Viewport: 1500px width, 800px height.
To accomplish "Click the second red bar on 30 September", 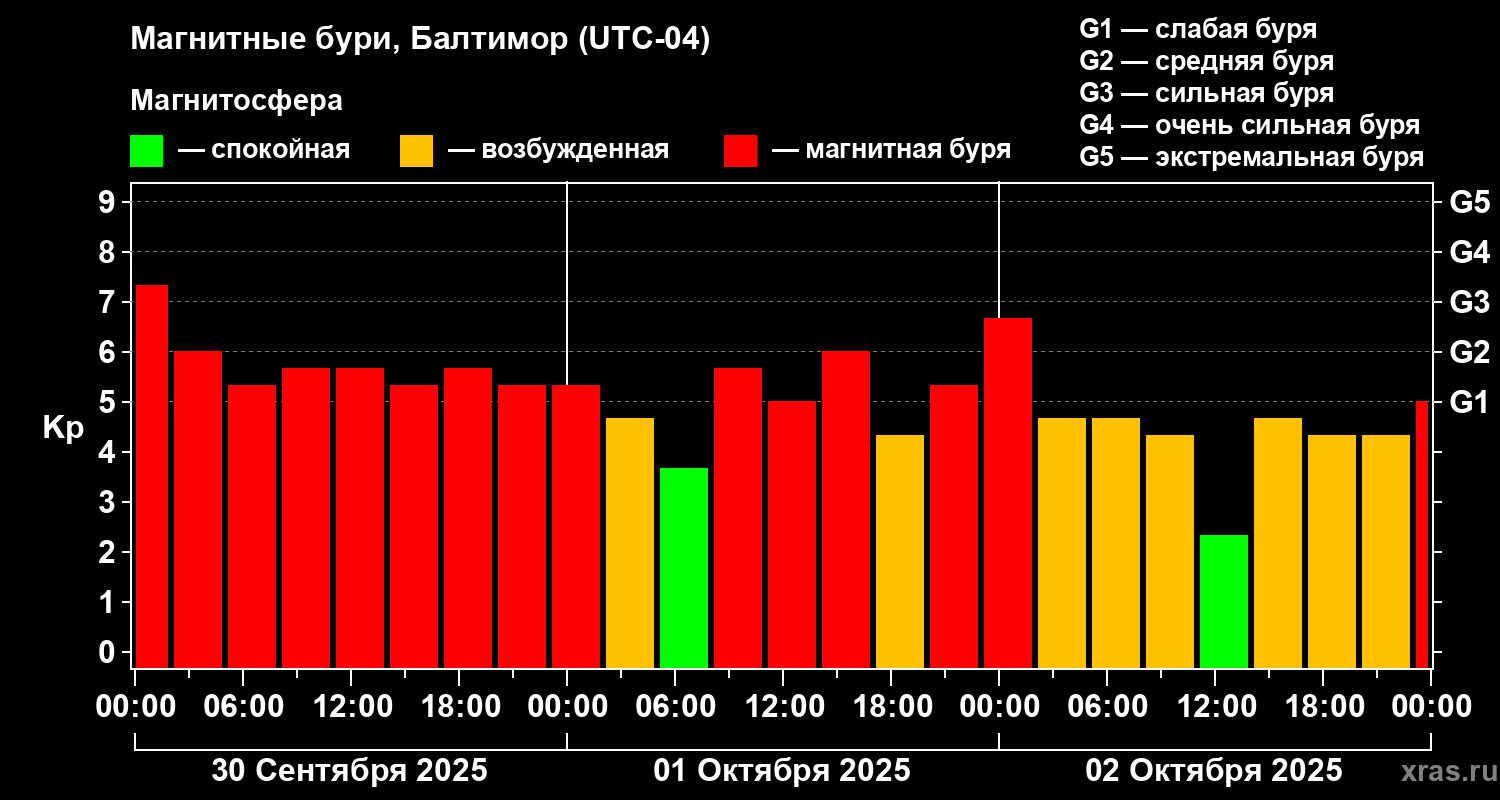I will (198, 509).
